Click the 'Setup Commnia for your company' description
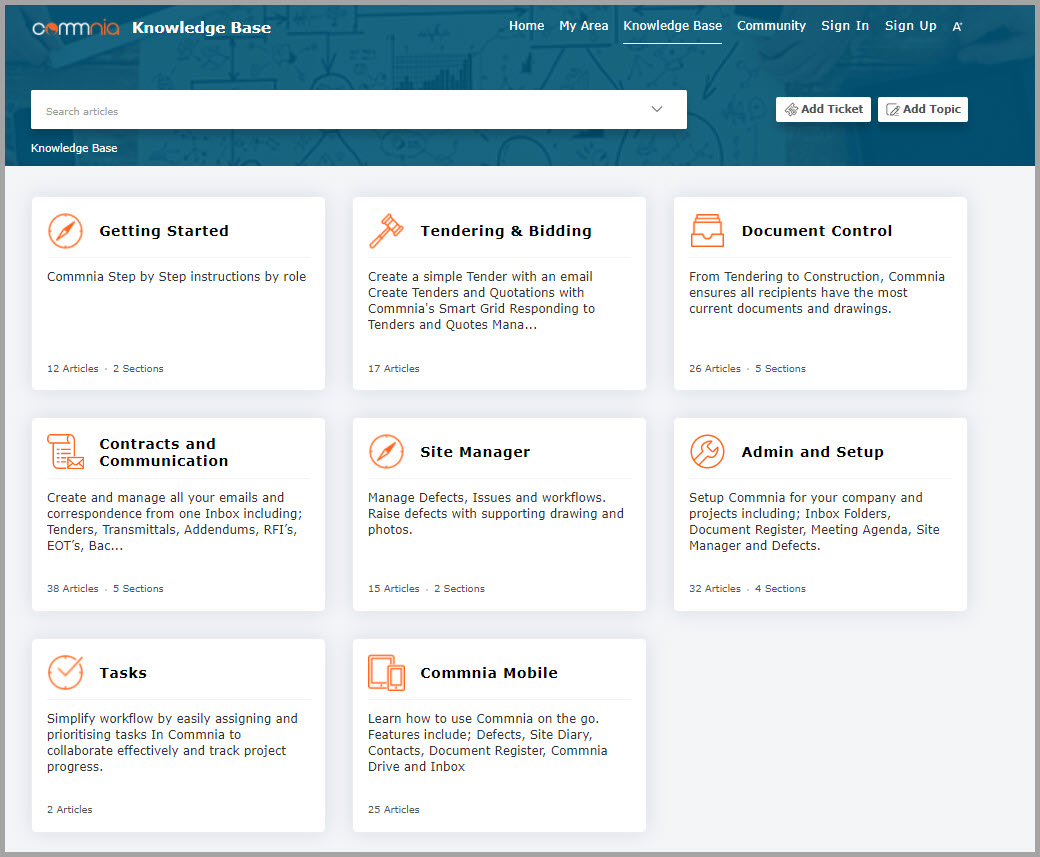The image size is (1040, 857). point(814,521)
